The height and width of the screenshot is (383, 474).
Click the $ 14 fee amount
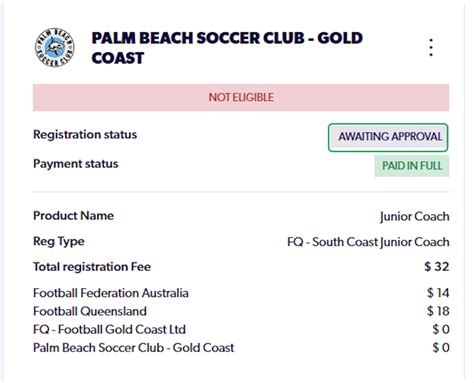pos(438,293)
